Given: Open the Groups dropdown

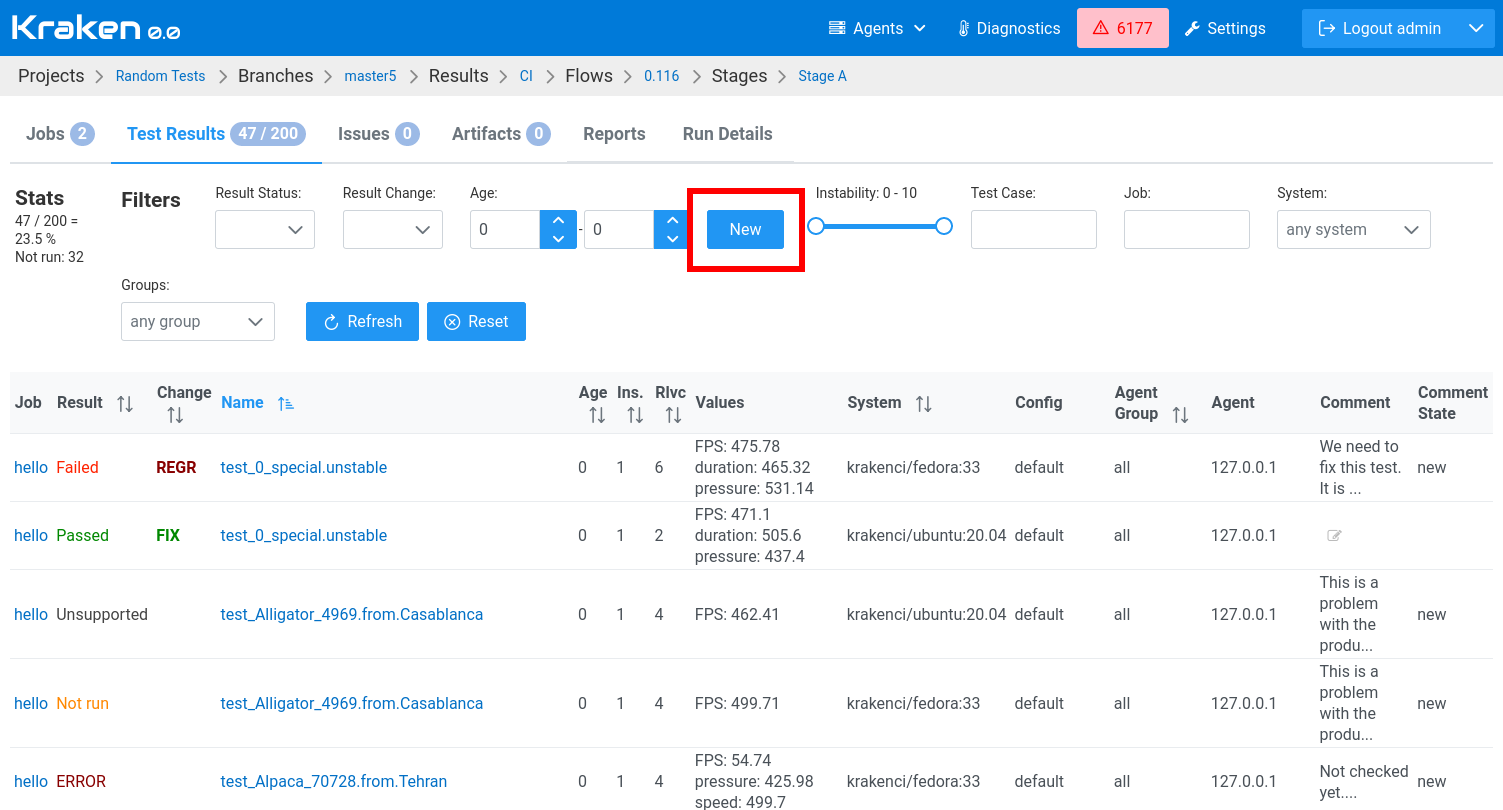Looking at the screenshot, I should click(x=198, y=321).
